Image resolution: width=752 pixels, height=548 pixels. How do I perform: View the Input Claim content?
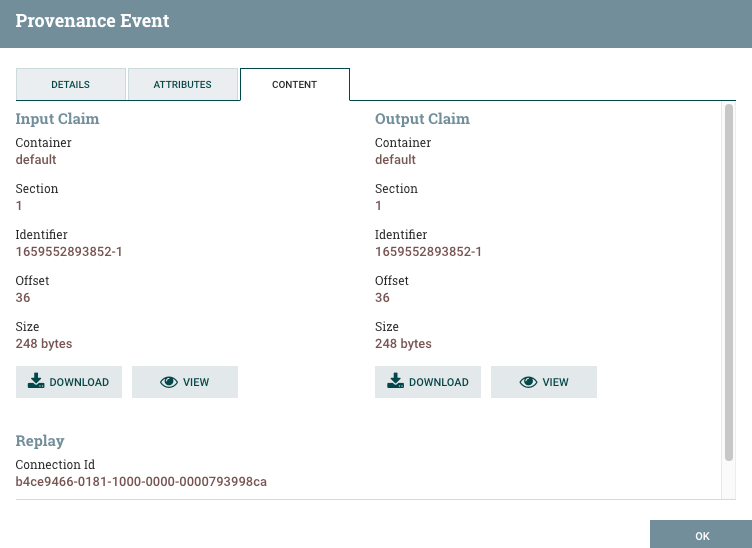185,382
